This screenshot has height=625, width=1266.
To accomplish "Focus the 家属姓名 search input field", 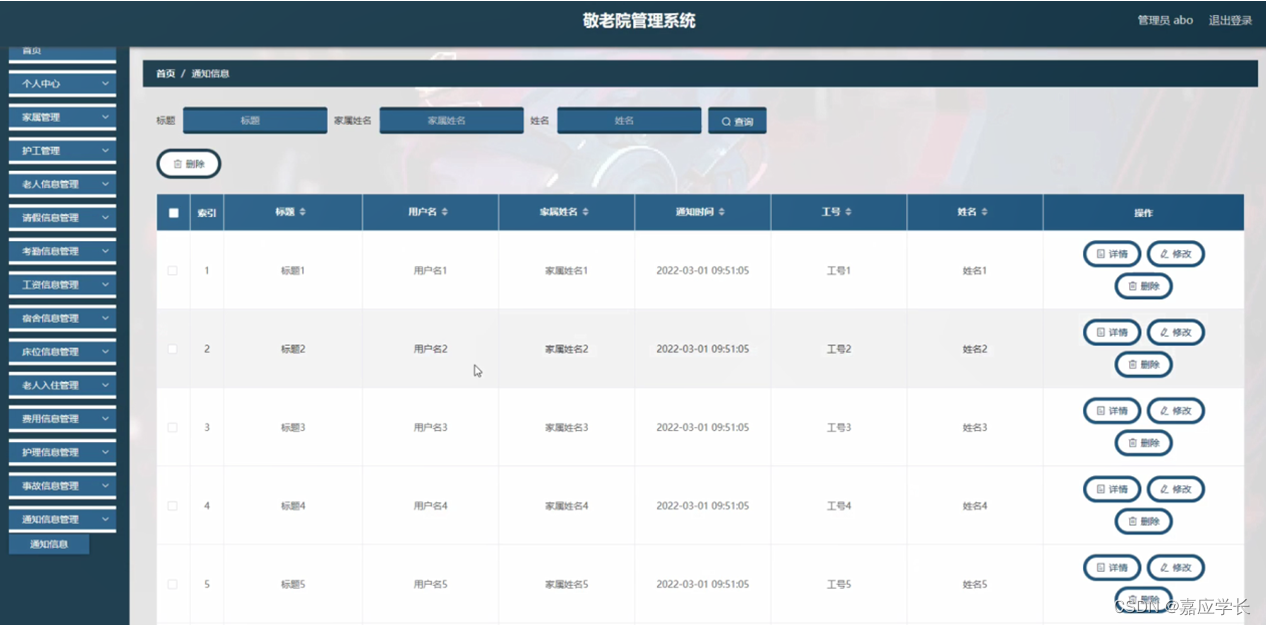I will pyautogui.click(x=451, y=120).
